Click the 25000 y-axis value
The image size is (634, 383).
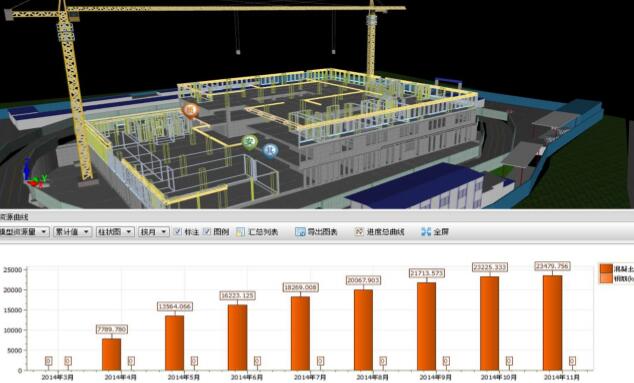pyautogui.click(x=12, y=270)
